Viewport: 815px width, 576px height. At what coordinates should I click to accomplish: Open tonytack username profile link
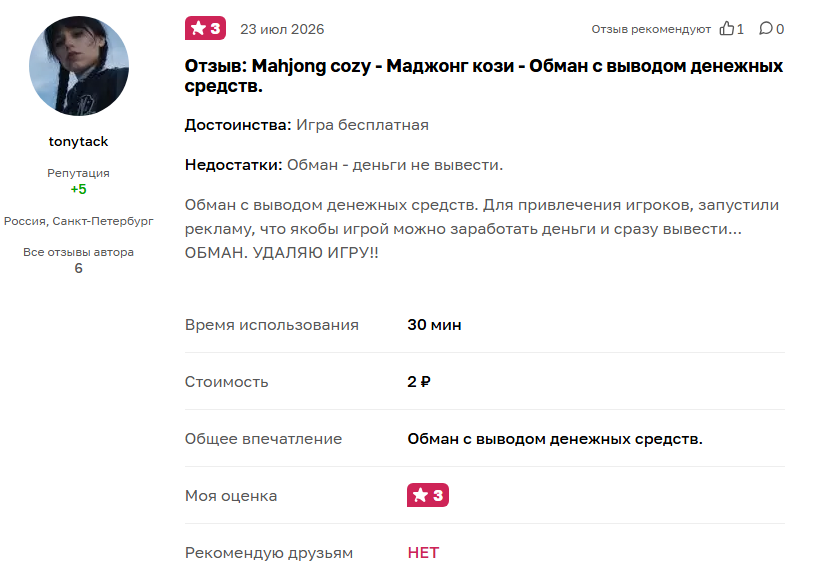pyautogui.click(x=78, y=141)
